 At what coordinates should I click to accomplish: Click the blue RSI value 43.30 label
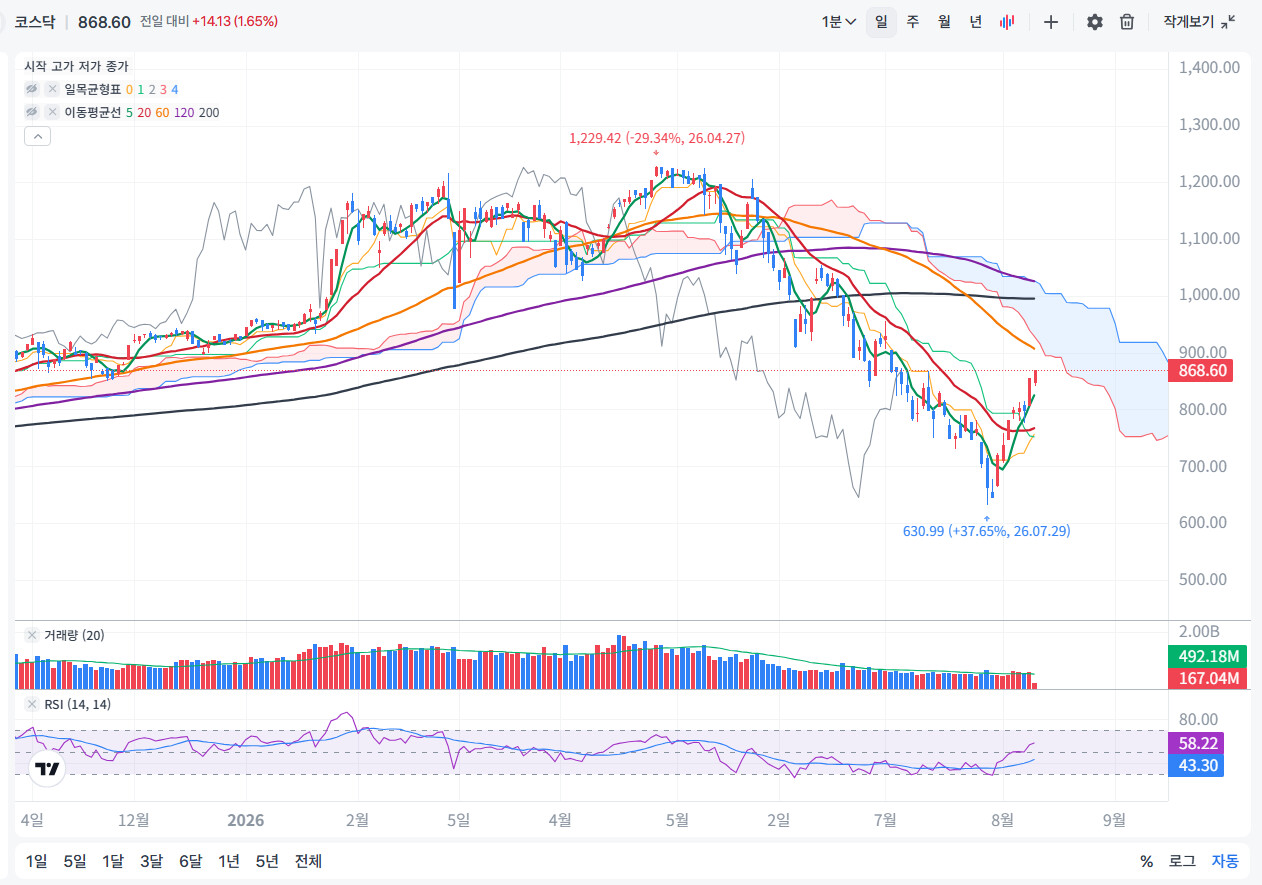click(x=1196, y=765)
